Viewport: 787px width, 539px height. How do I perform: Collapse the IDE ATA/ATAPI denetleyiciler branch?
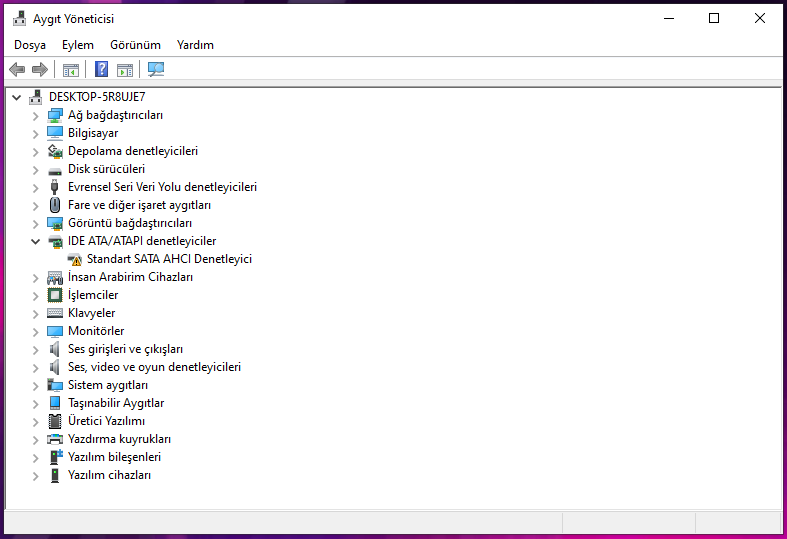pos(35,241)
